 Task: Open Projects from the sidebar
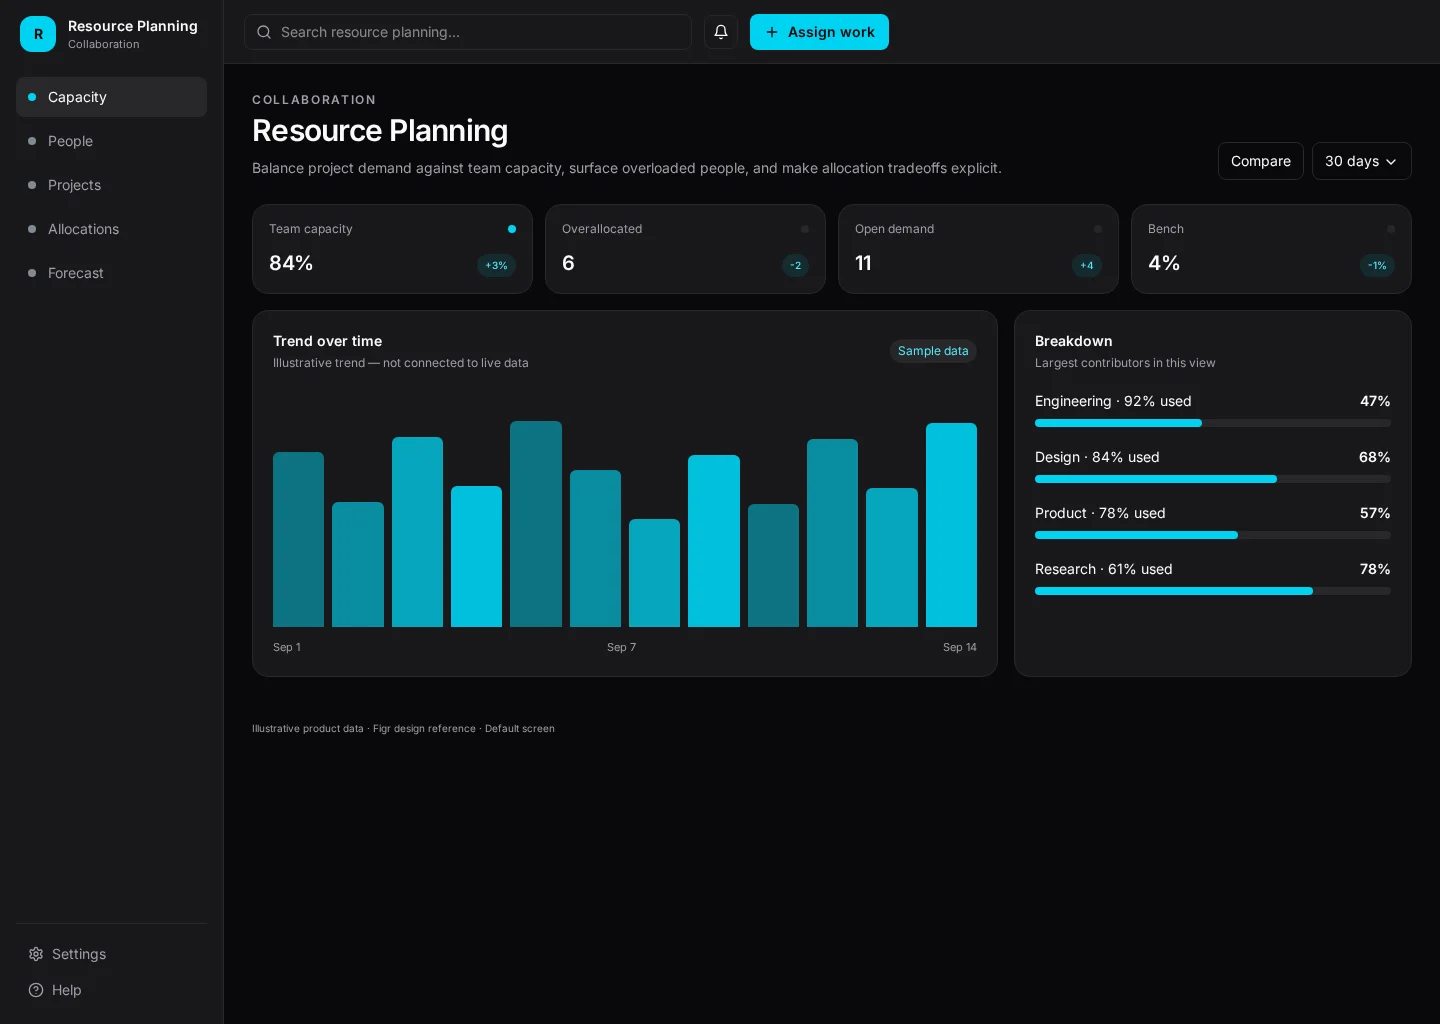tap(111, 185)
